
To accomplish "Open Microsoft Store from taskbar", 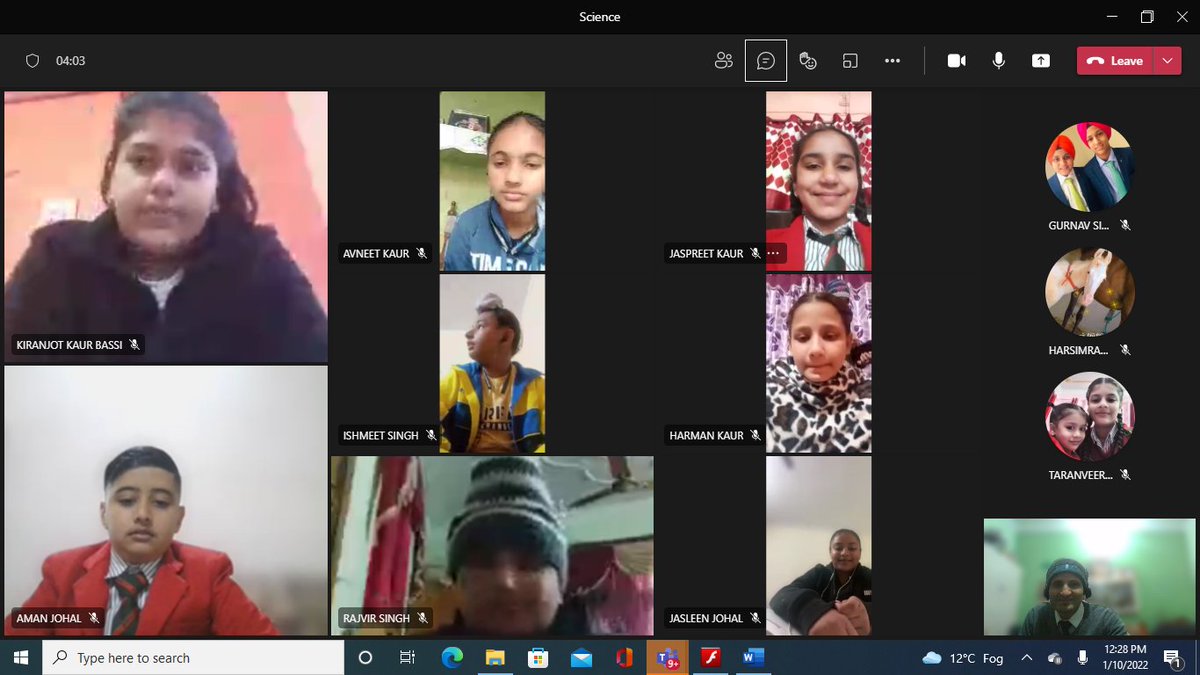I will click(x=538, y=657).
